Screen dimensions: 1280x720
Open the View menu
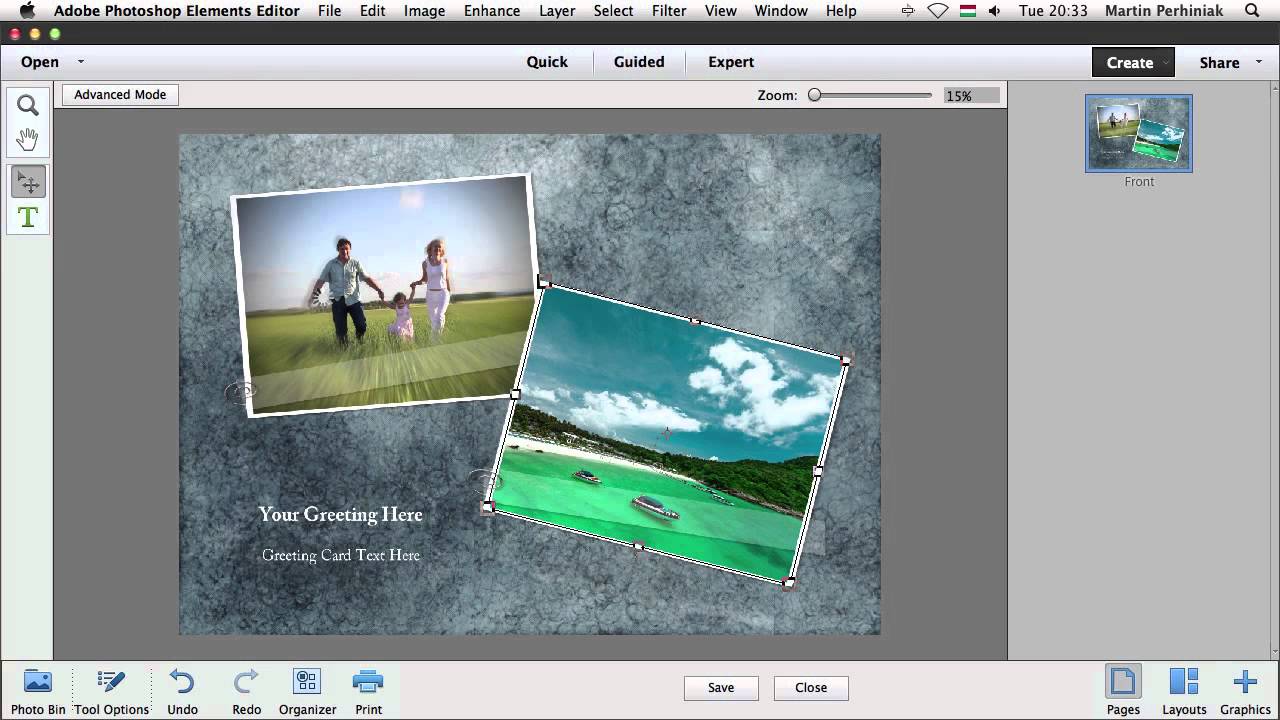click(x=721, y=11)
